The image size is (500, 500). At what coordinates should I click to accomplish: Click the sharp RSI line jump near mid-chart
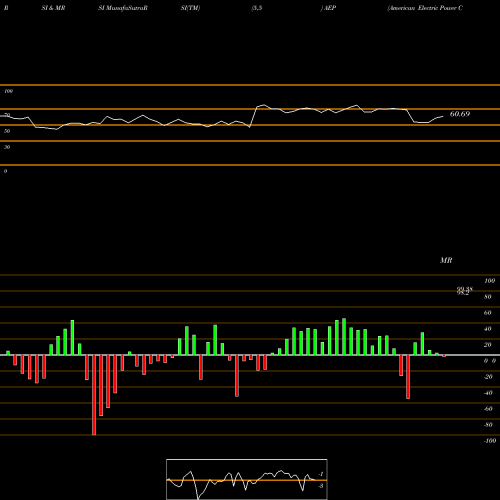[x=253, y=117]
